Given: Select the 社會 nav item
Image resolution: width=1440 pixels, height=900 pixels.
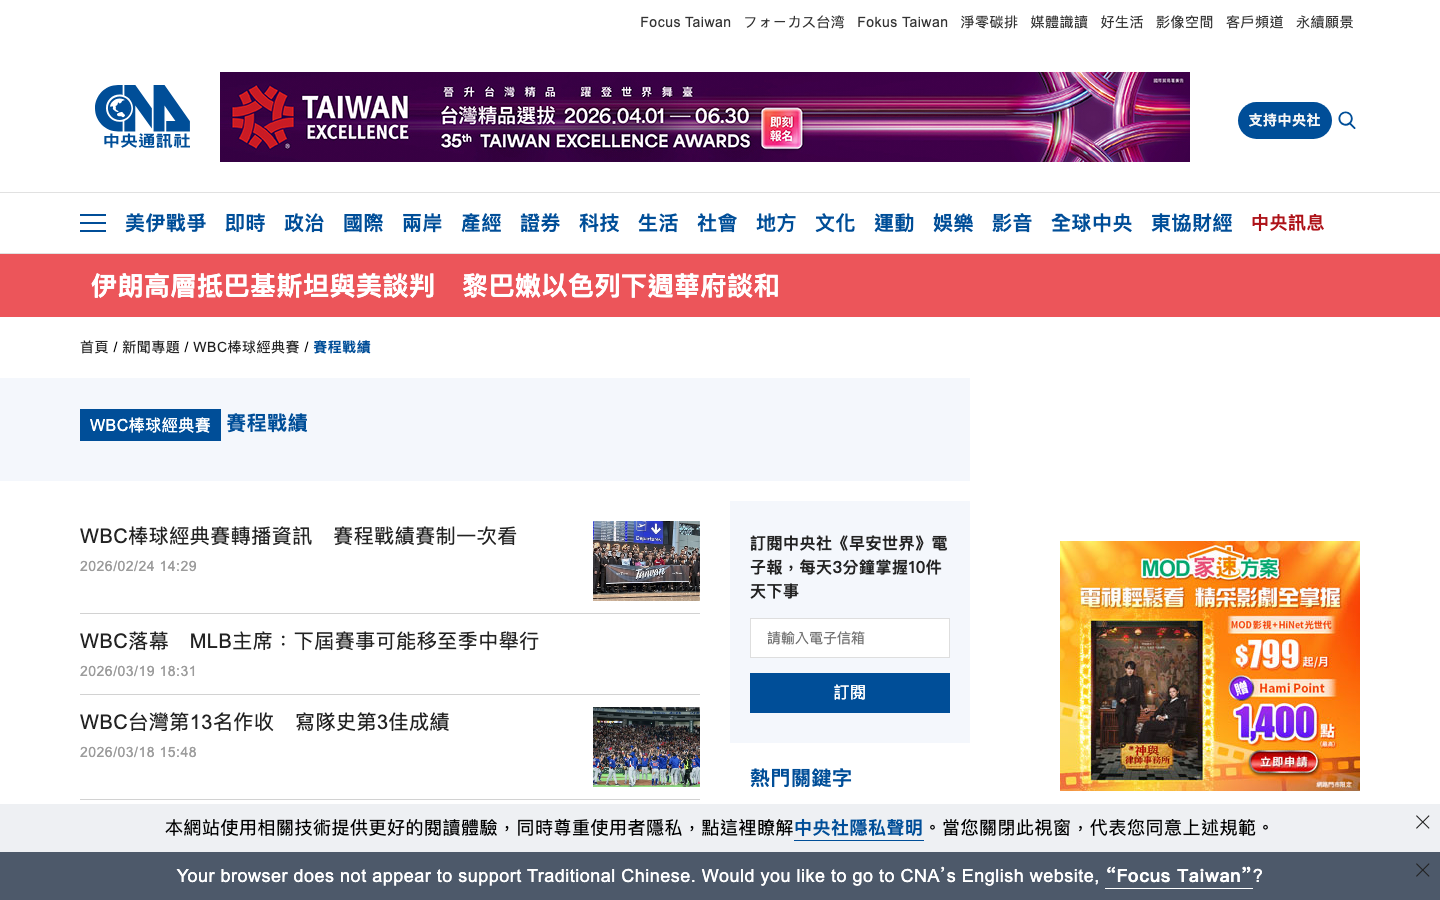Looking at the screenshot, I should [717, 223].
